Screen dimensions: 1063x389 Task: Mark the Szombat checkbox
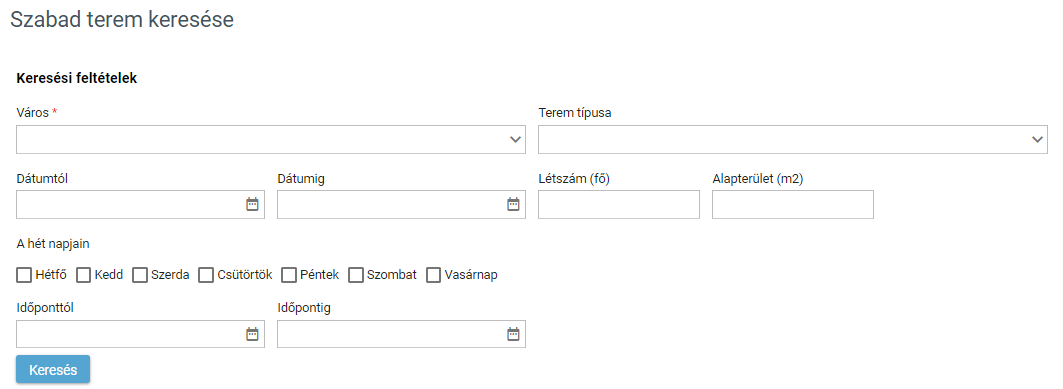356,274
